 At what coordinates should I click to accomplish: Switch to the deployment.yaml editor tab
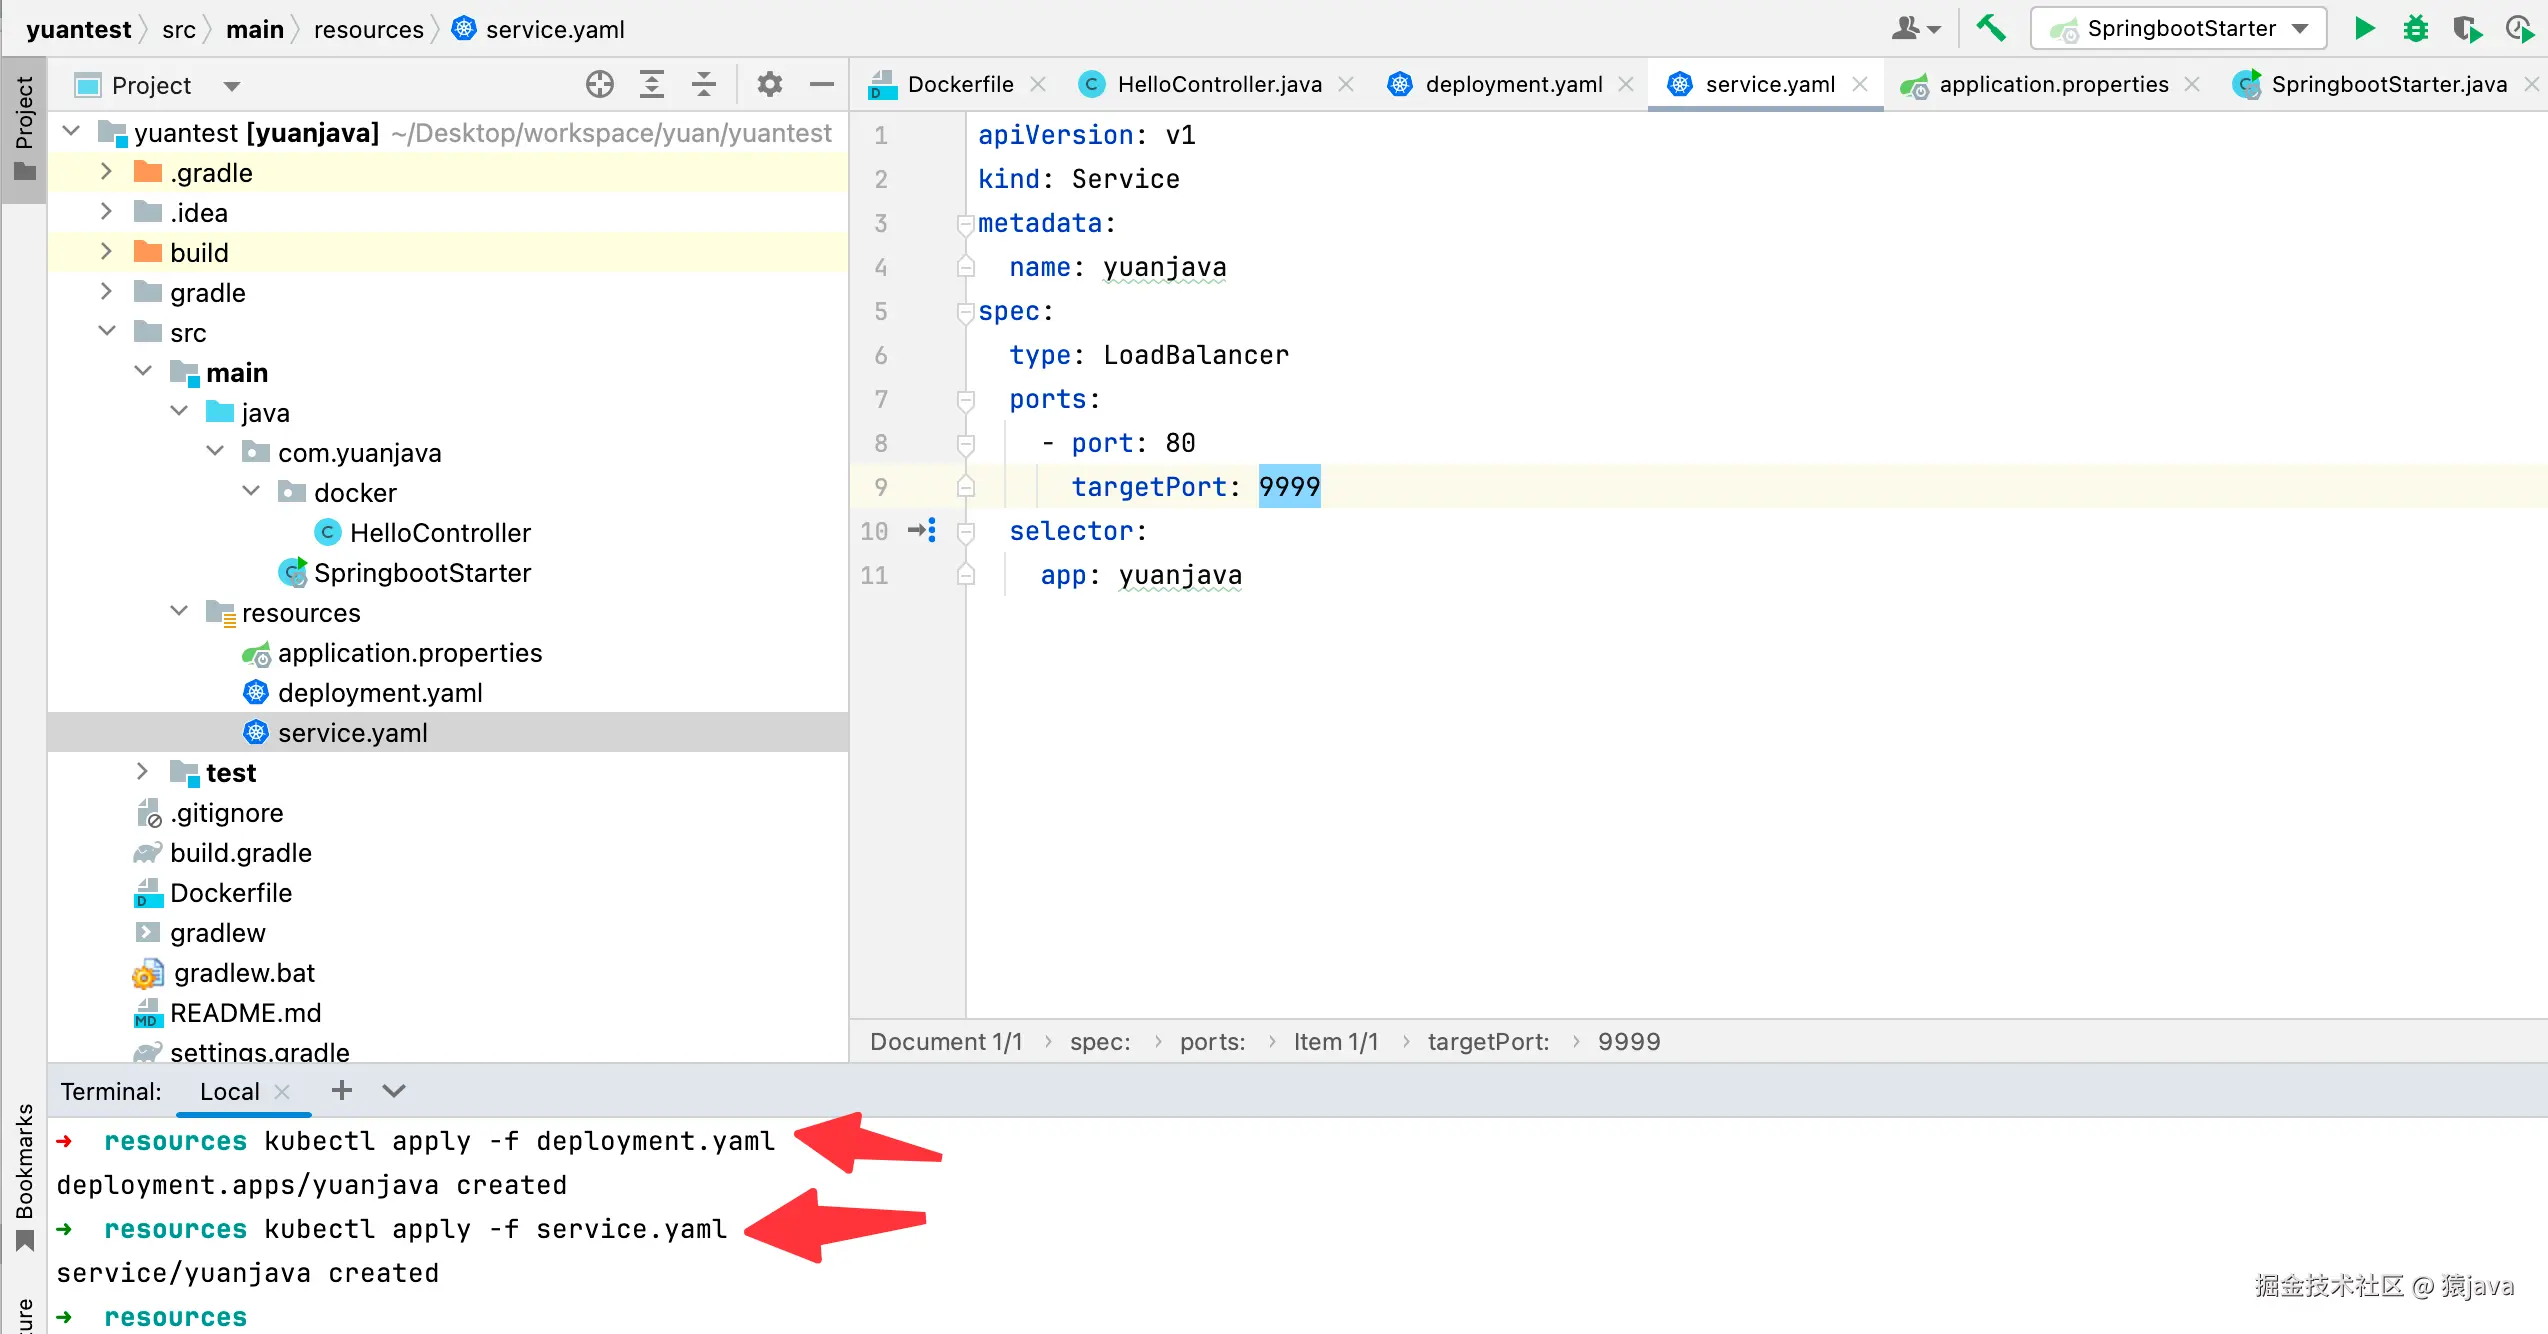pyautogui.click(x=1512, y=85)
